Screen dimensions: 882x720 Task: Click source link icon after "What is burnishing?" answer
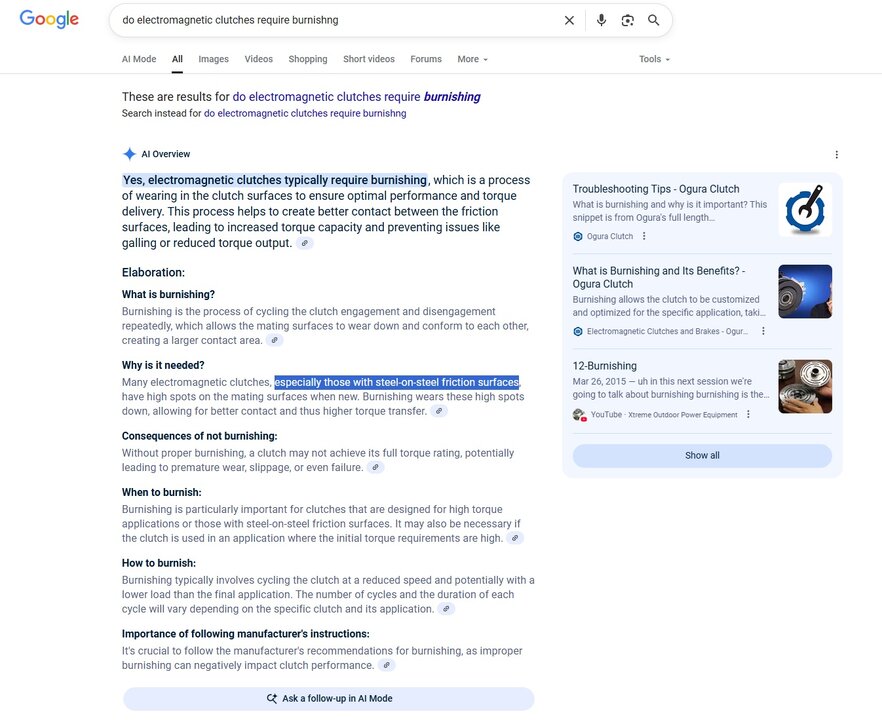[275, 341]
